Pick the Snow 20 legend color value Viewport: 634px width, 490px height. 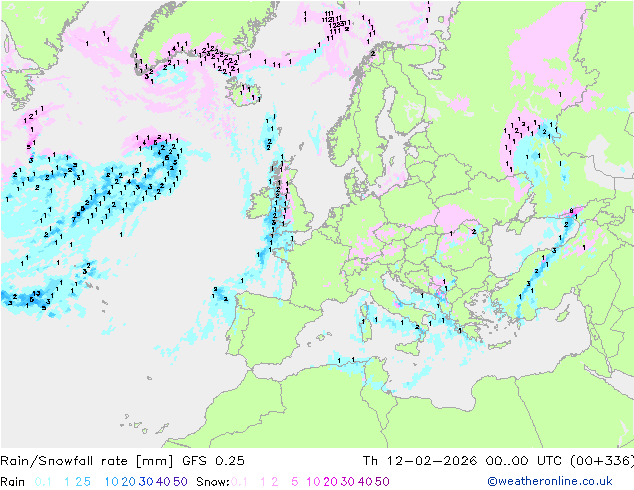pyautogui.click(x=330, y=482)
